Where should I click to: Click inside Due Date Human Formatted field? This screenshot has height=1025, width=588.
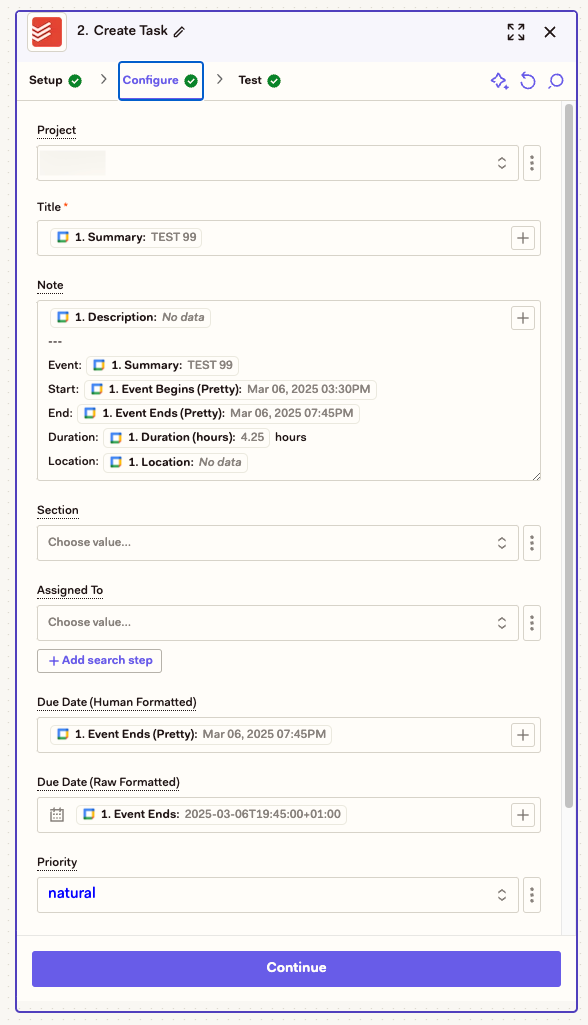pos(289,735)
